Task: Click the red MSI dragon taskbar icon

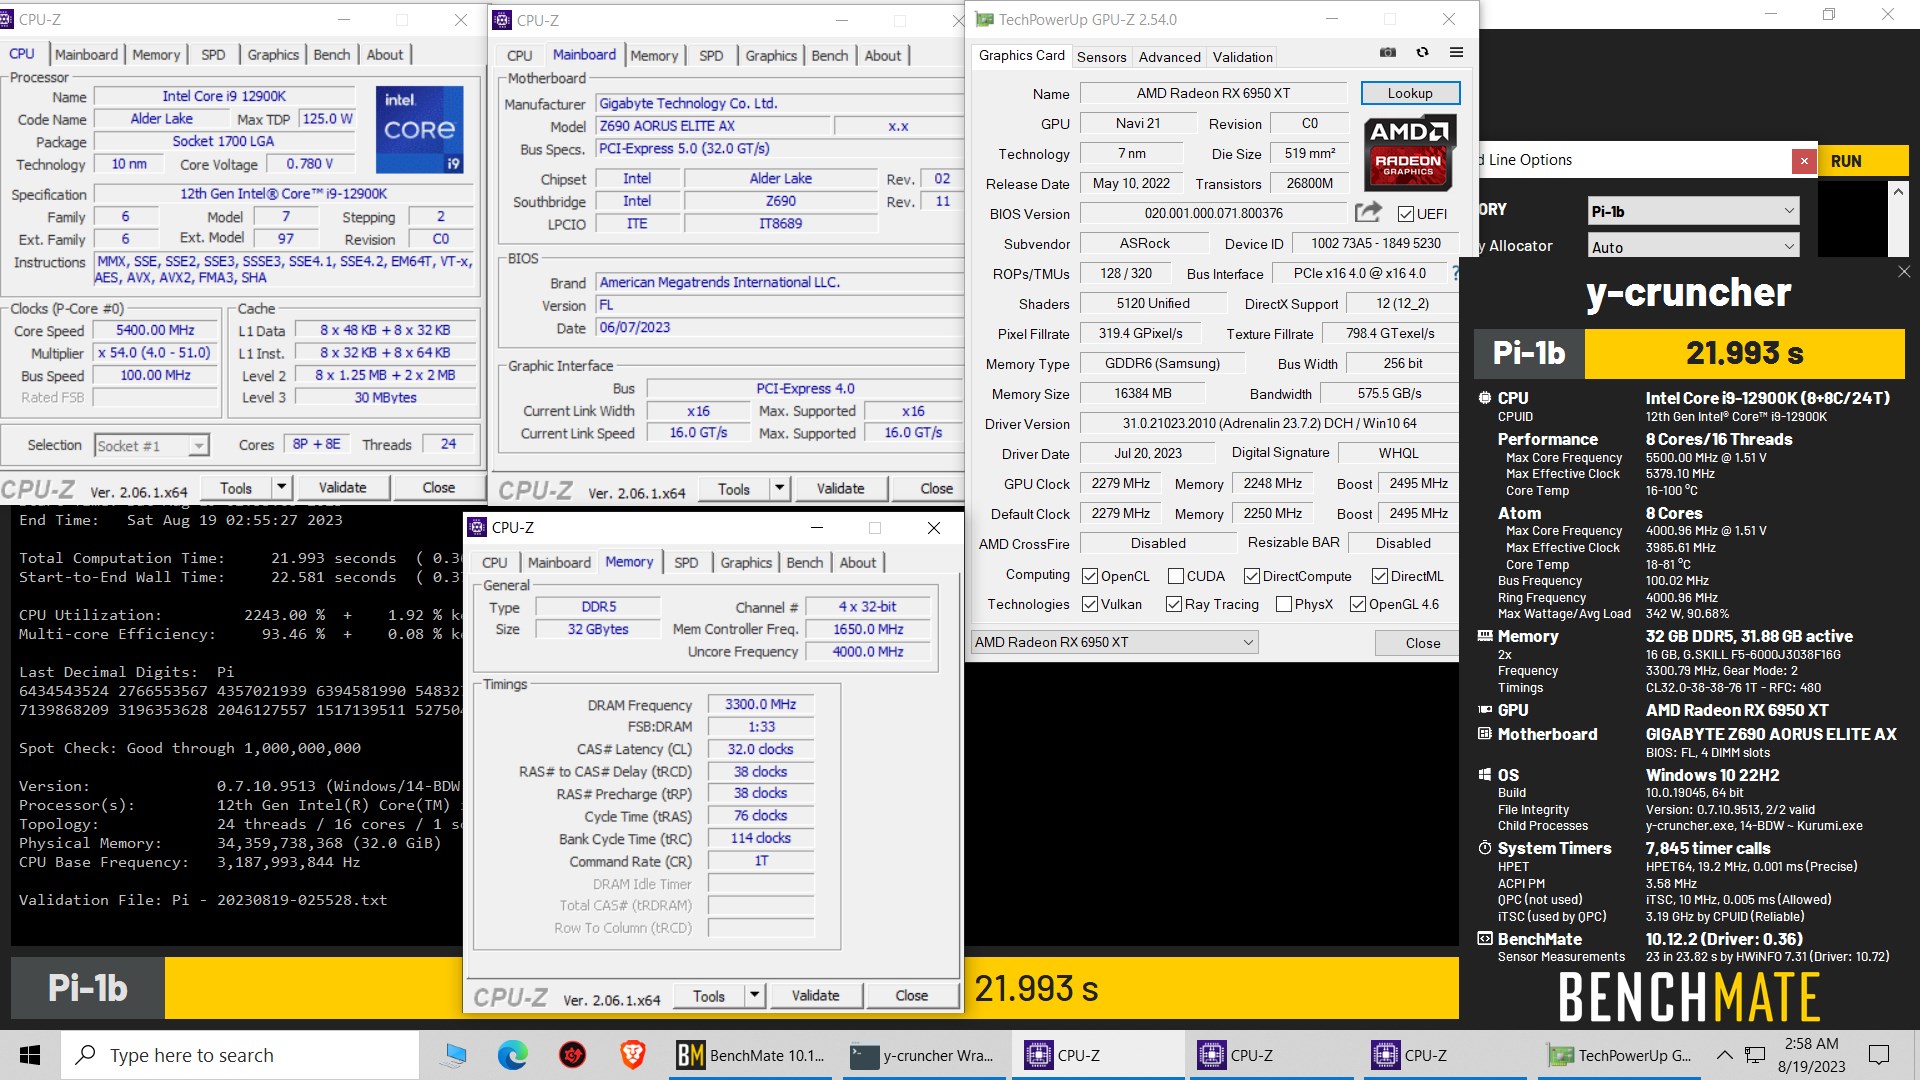Action: pos(572,1055)
